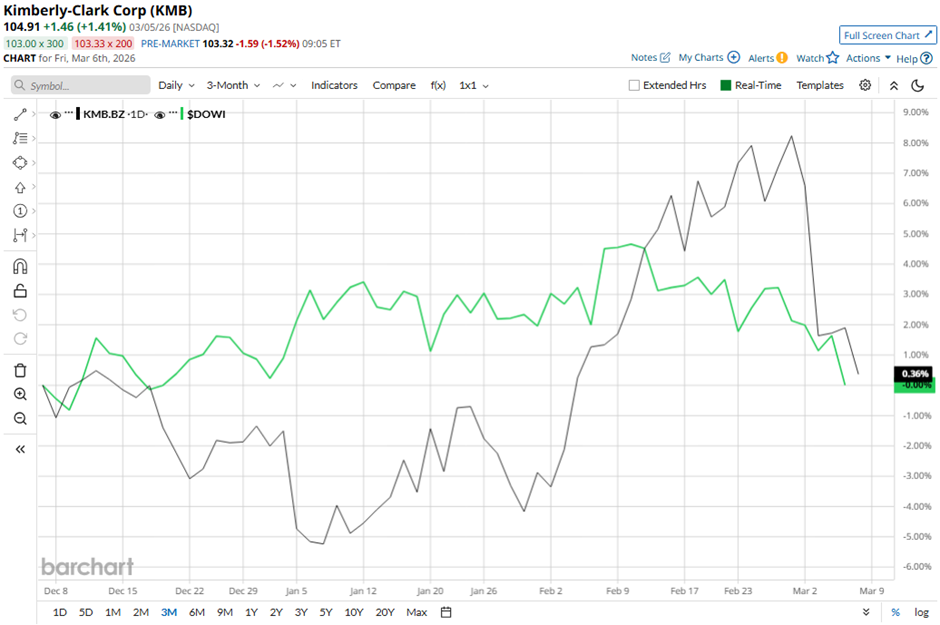Open the Notes editor
The height and width of the screenshot is (625, 940).
tap(650, 58)
